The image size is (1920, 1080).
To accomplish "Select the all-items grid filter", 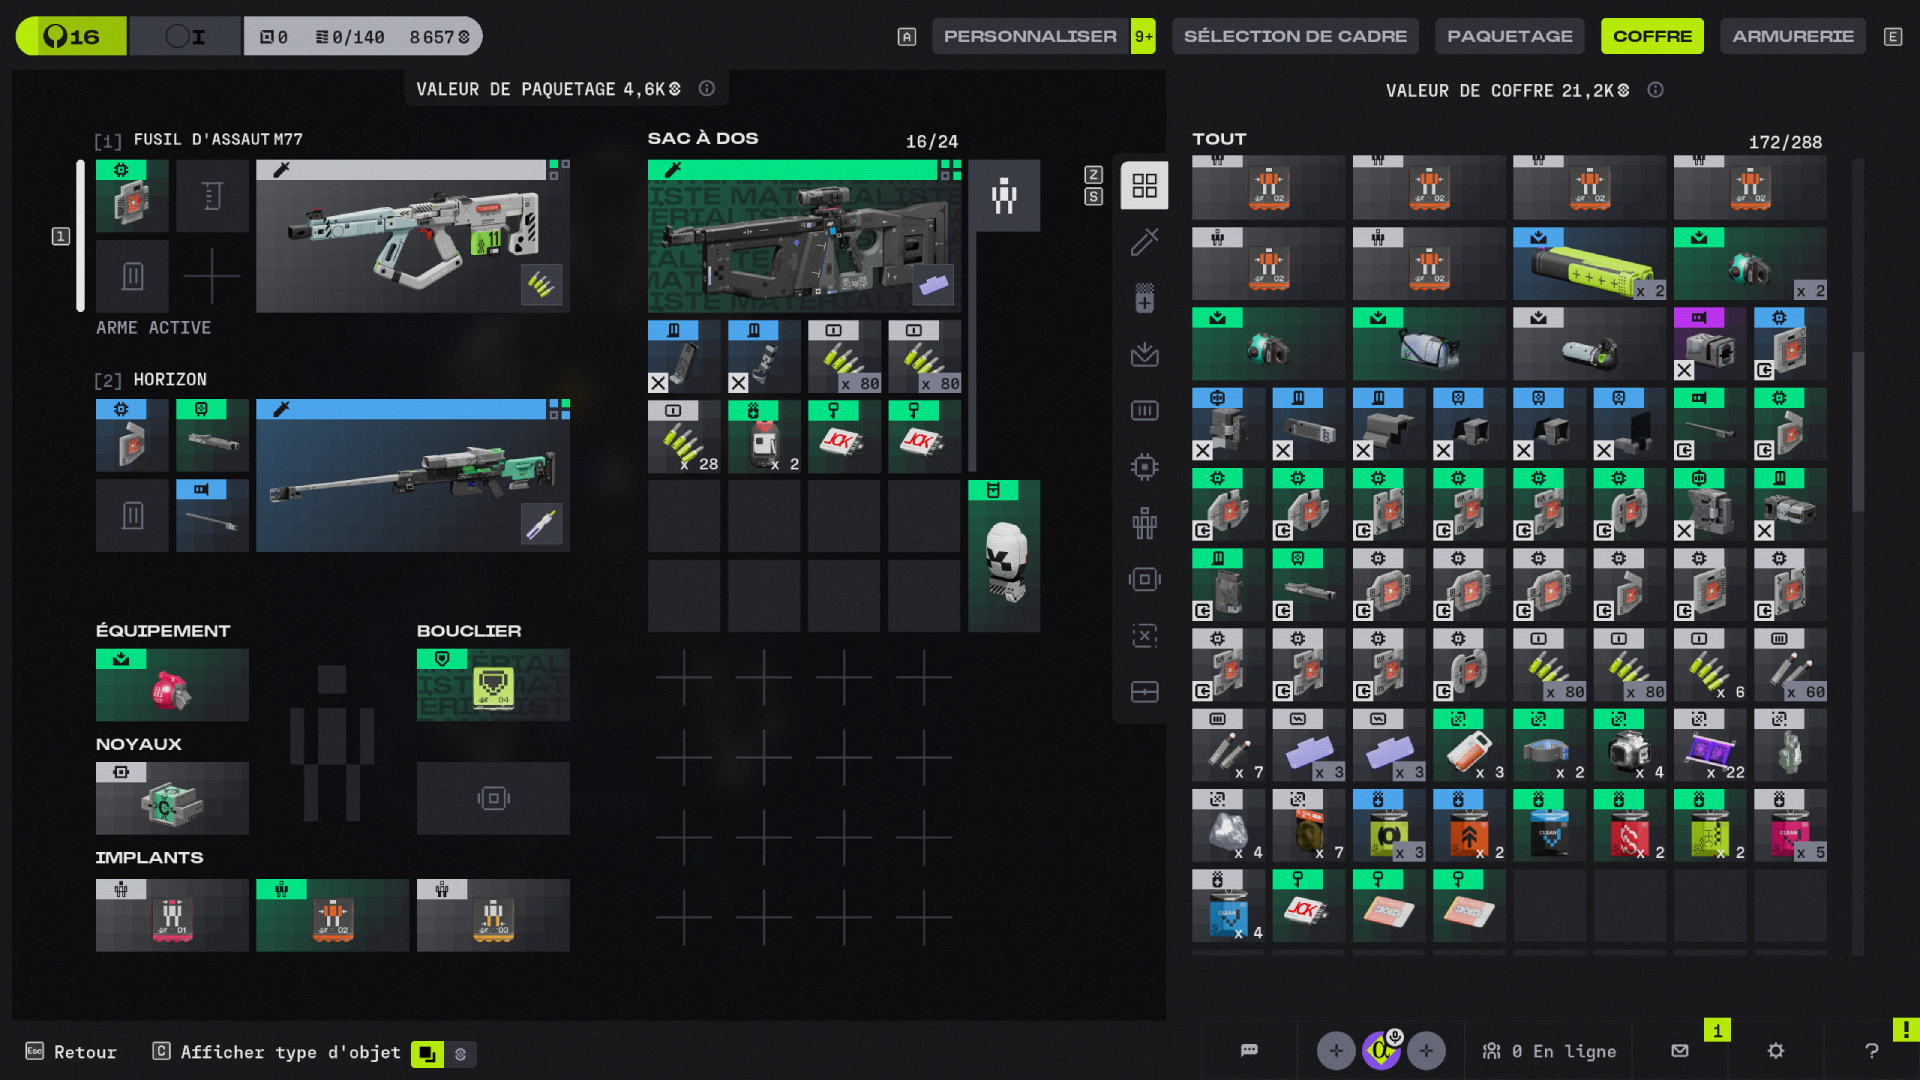I will coord(1144,186).
